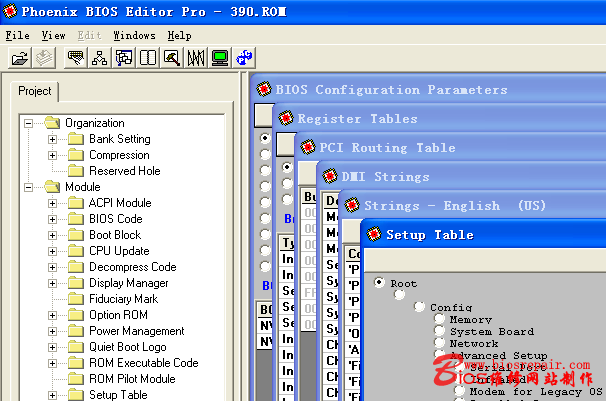Screen dimensions: 606x401
Task: Switch to the Project tab
Action: tap(34, 91)
